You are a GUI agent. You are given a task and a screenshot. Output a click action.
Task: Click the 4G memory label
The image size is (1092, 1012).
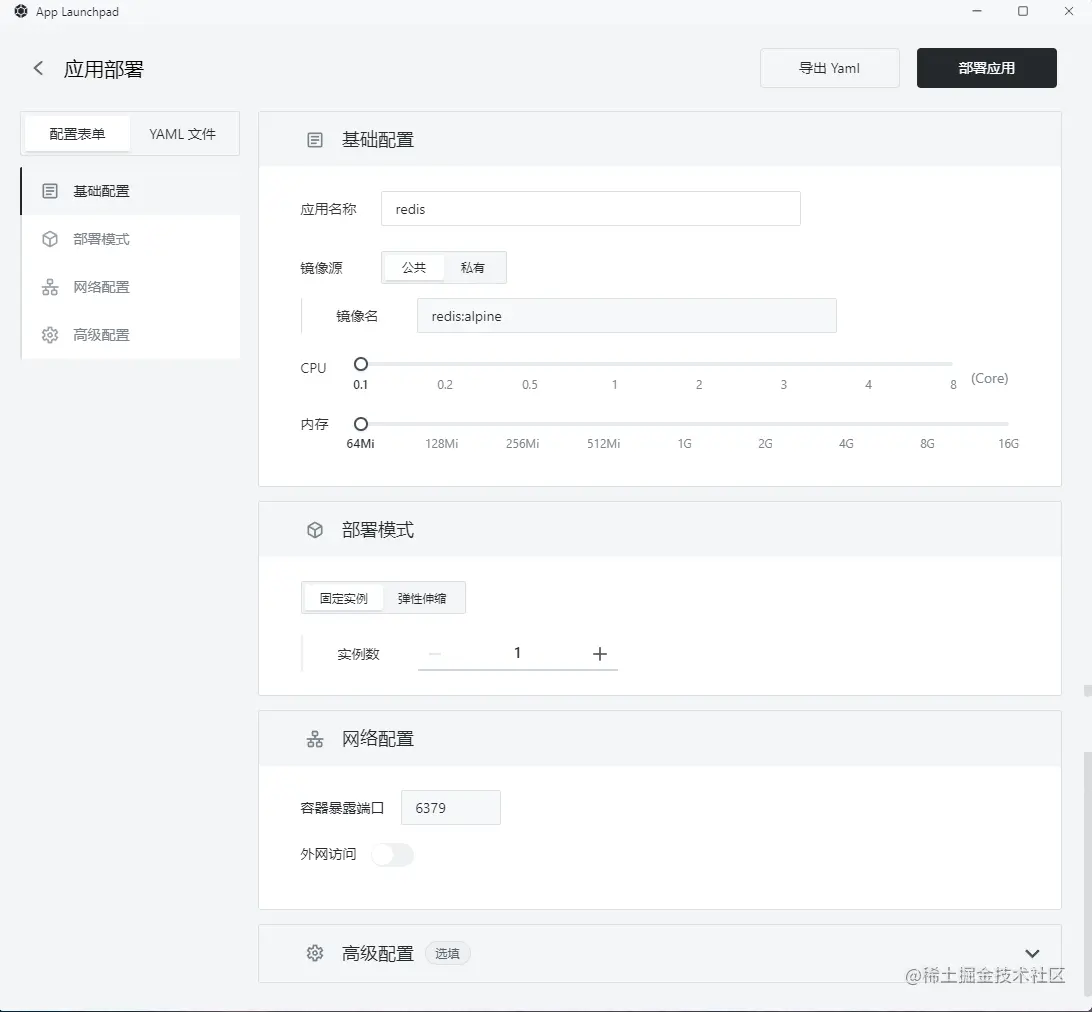846,444
